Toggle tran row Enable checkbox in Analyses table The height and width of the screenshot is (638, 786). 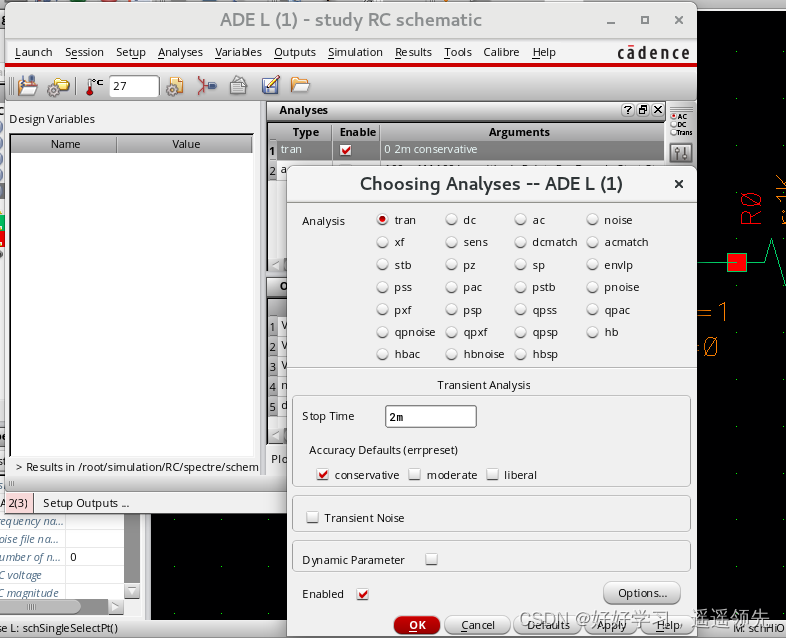click(x=345, y=149)
